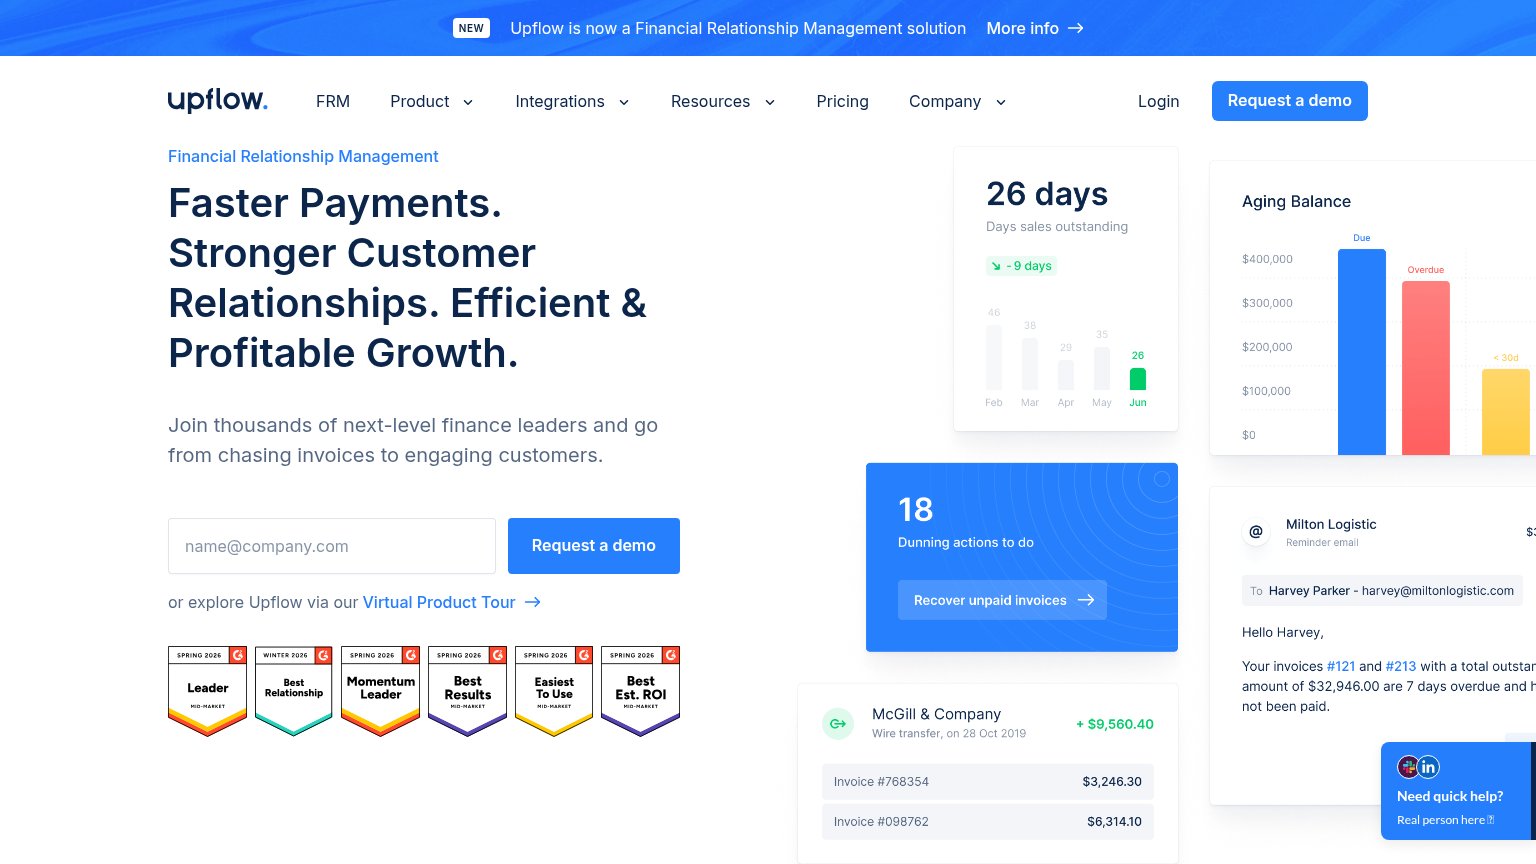1536x864 pixels.
Task: Click the Real person here text
Action: [1445, 820]
